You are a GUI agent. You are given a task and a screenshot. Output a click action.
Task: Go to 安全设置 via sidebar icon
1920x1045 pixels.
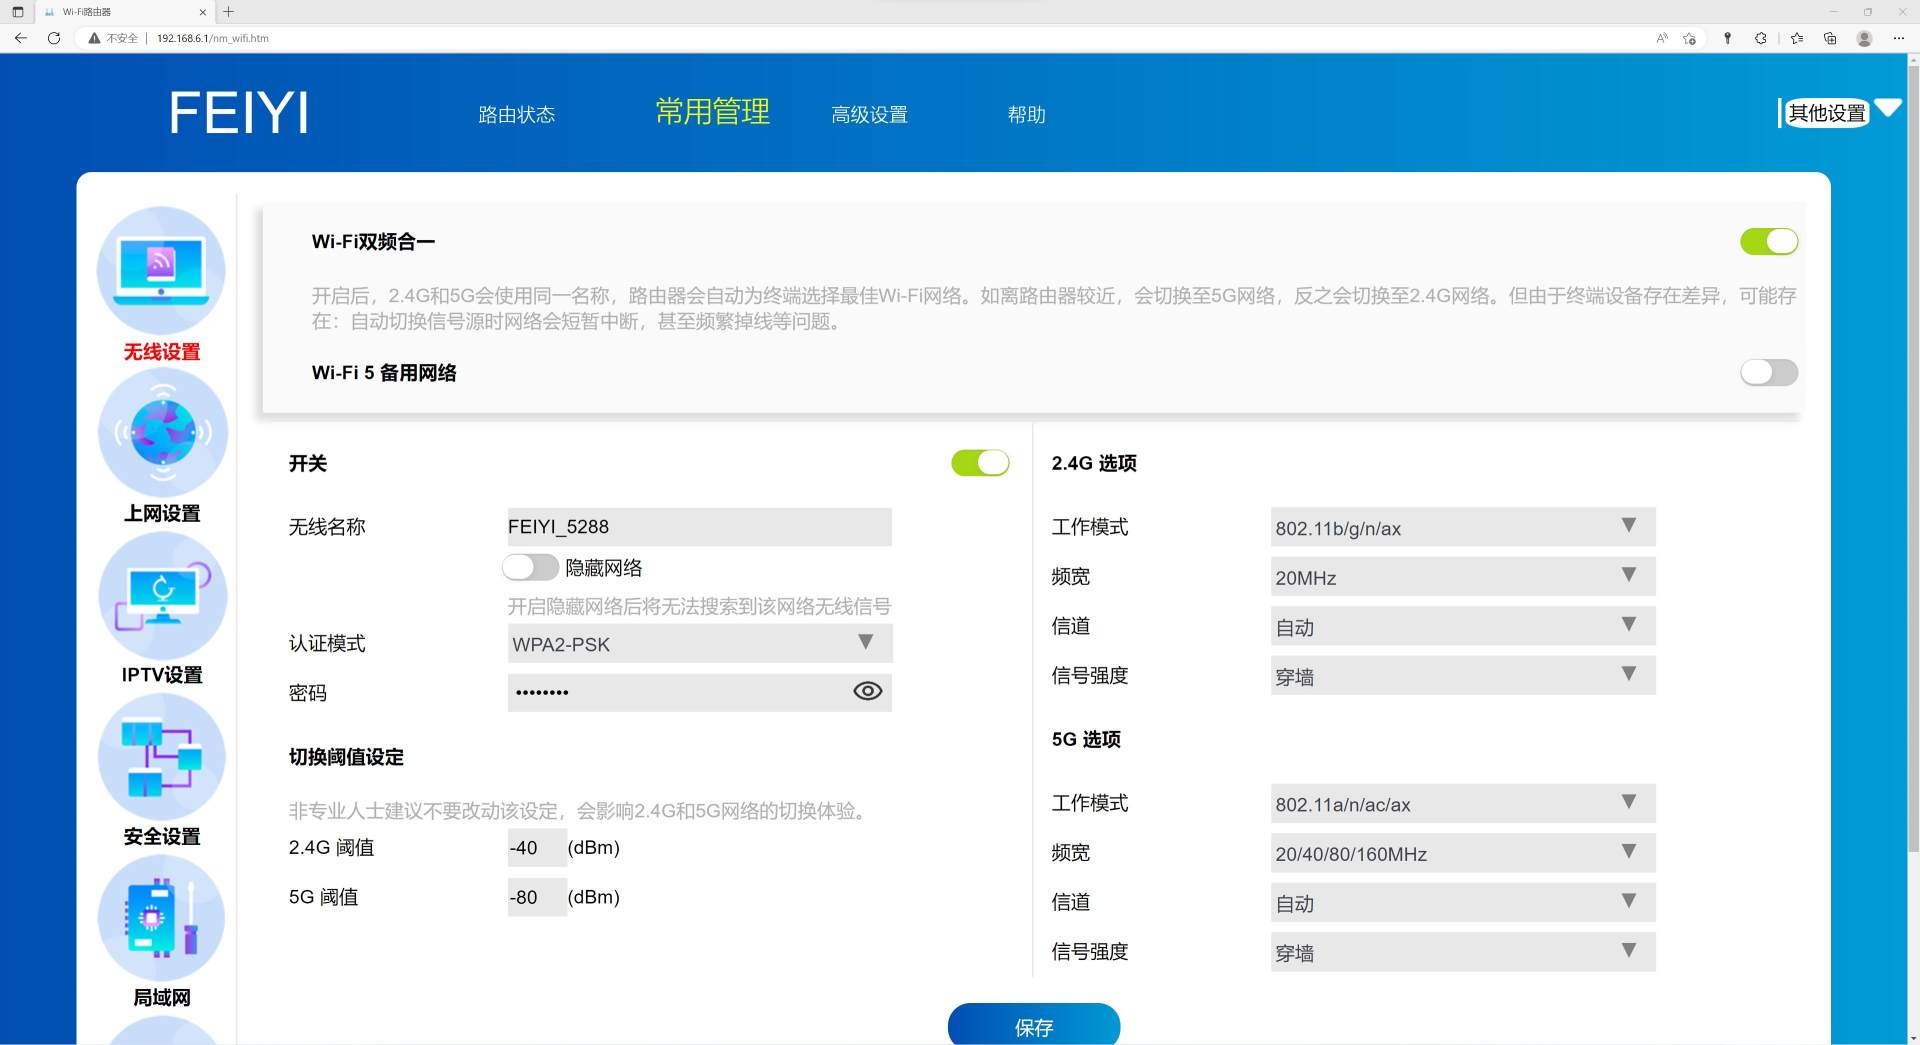tap(161, 756)
